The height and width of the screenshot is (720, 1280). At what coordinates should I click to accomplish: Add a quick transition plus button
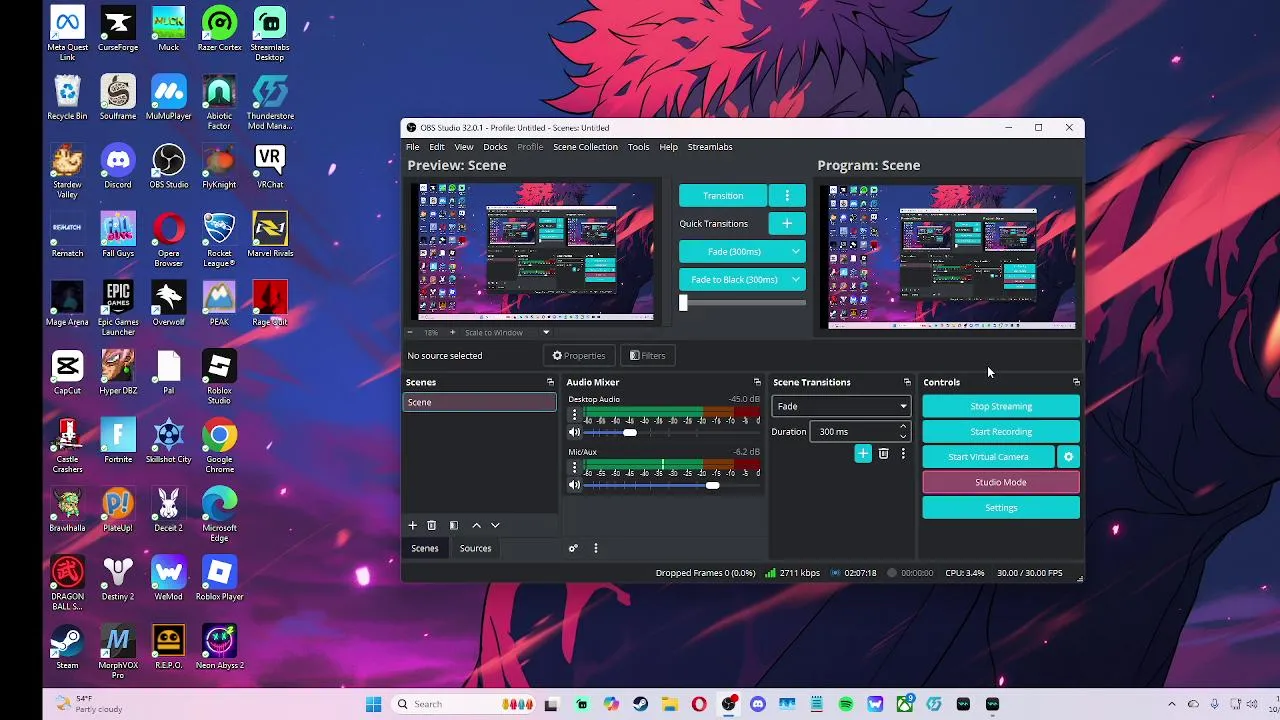point(787,224)
